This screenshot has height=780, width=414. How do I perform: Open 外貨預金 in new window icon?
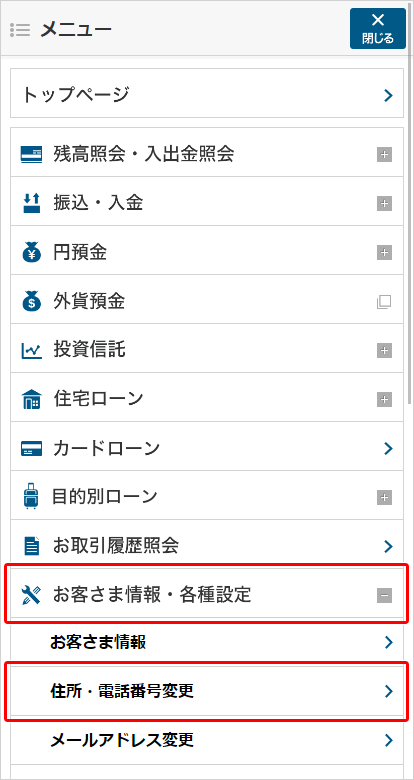[x=384, y=301]
